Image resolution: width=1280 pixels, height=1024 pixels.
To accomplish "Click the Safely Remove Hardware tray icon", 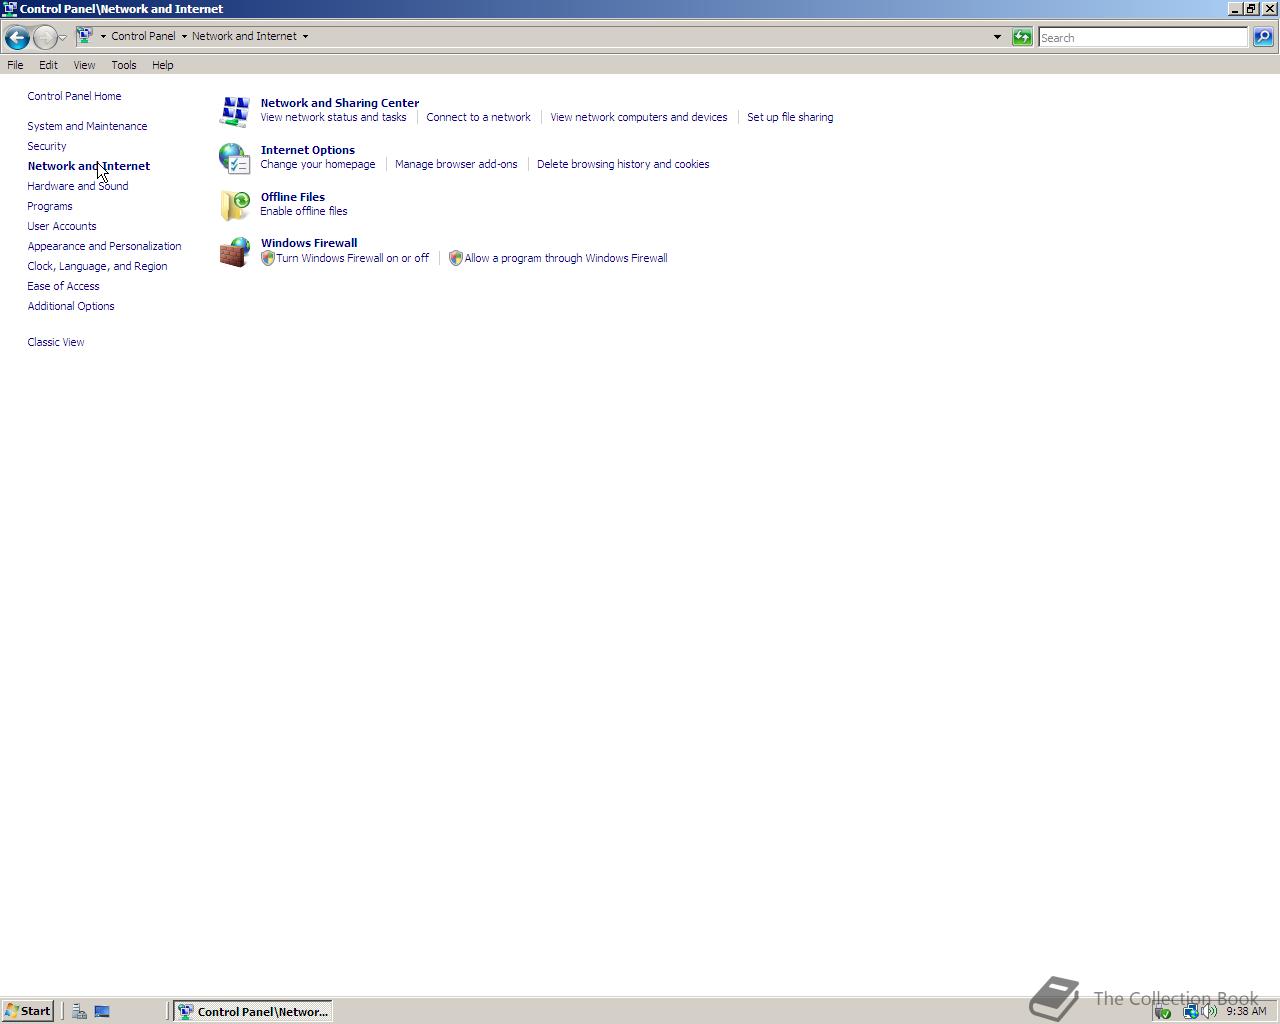I will click(1162, 1011).
